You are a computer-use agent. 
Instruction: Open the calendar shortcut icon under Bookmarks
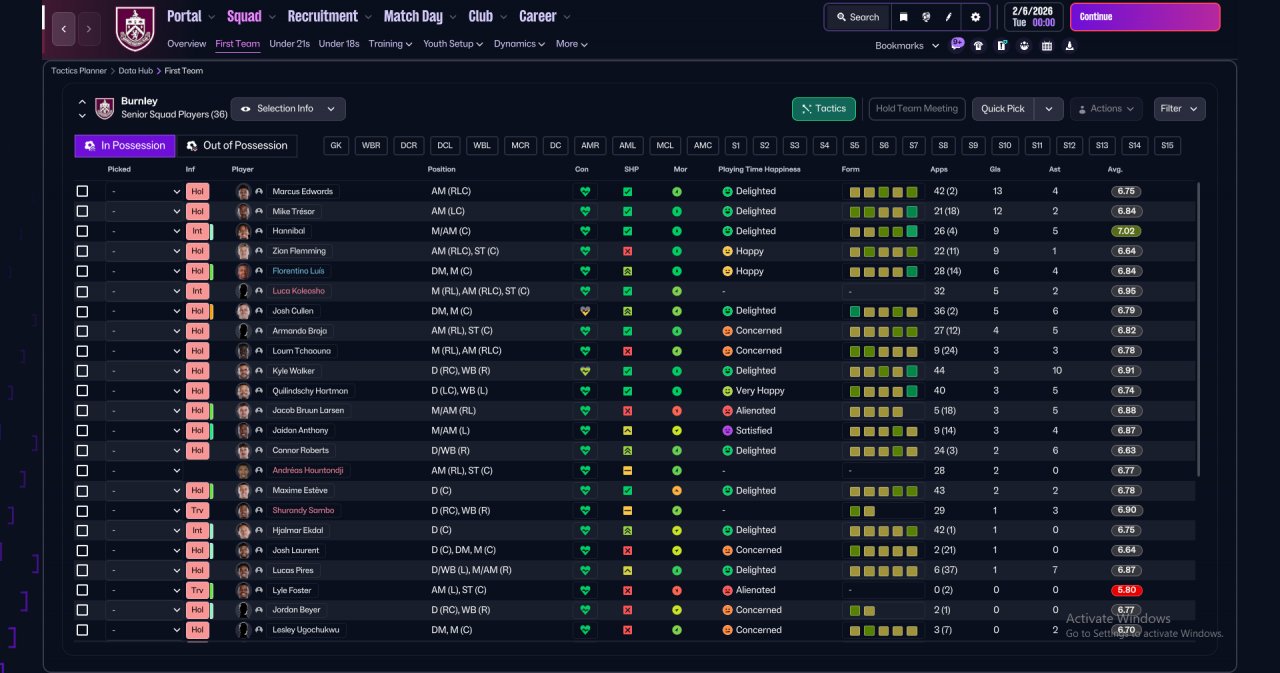point(1047,45)
